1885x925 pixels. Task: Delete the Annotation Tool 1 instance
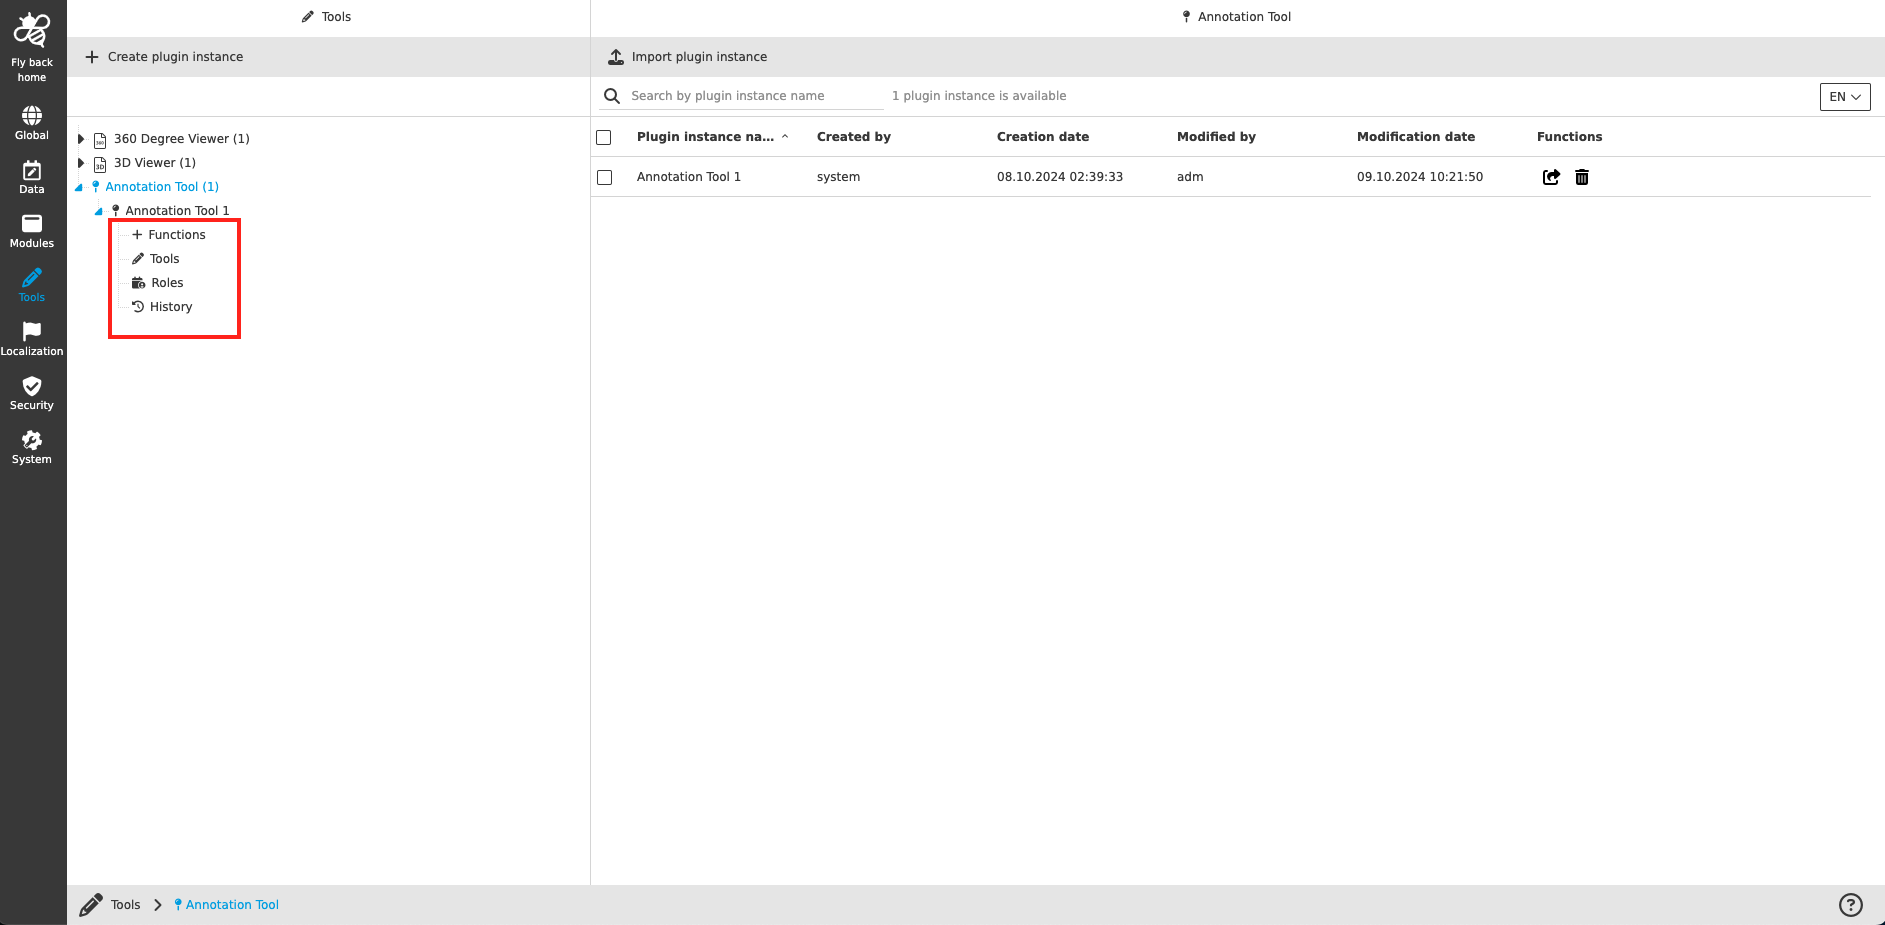(x=1583, y=177)
